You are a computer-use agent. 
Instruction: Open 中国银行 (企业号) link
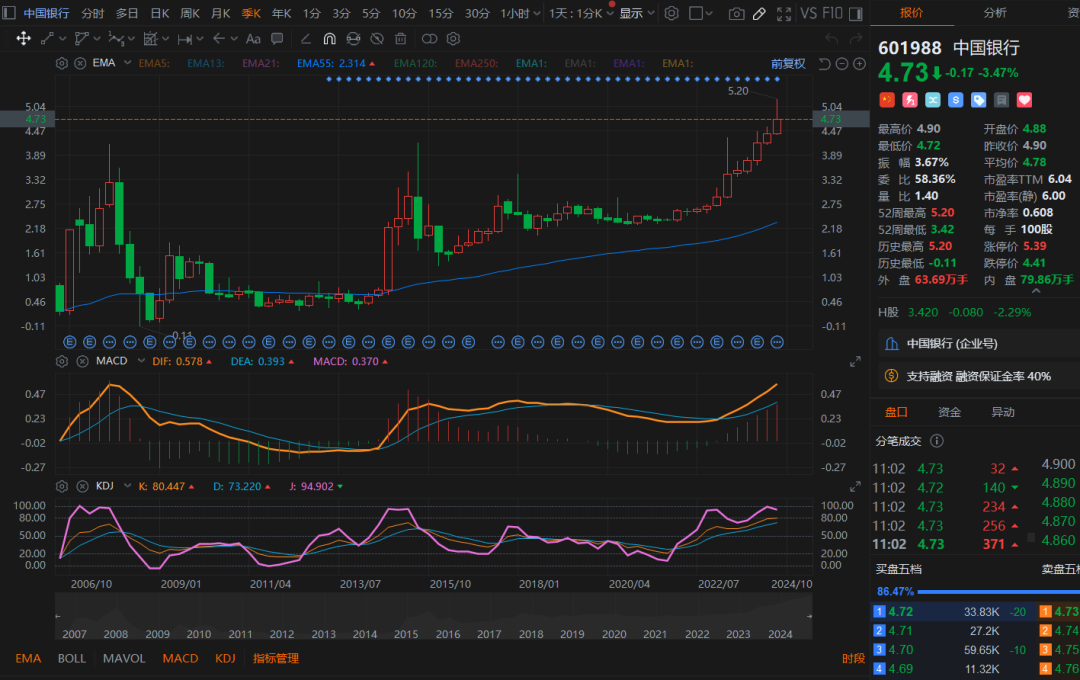951,344
